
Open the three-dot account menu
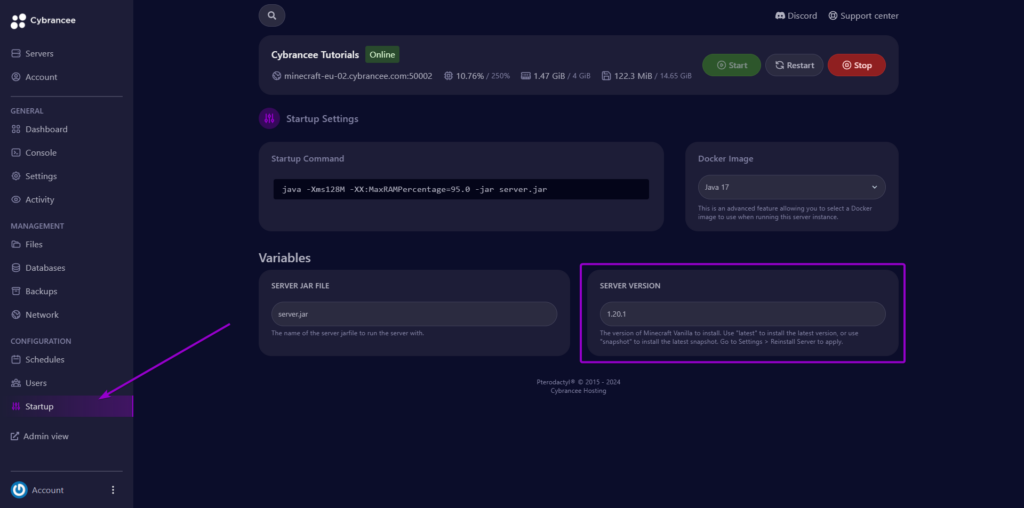point(113,490)
